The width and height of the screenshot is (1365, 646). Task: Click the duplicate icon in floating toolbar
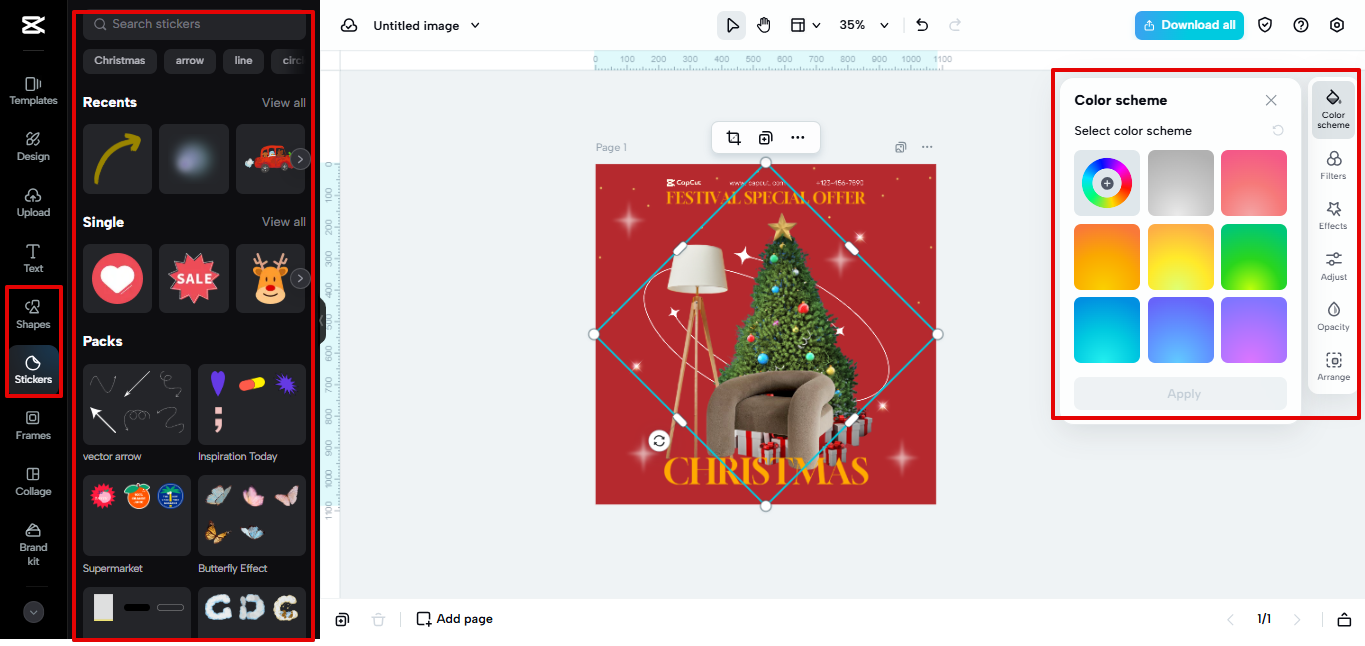point(765,138)
